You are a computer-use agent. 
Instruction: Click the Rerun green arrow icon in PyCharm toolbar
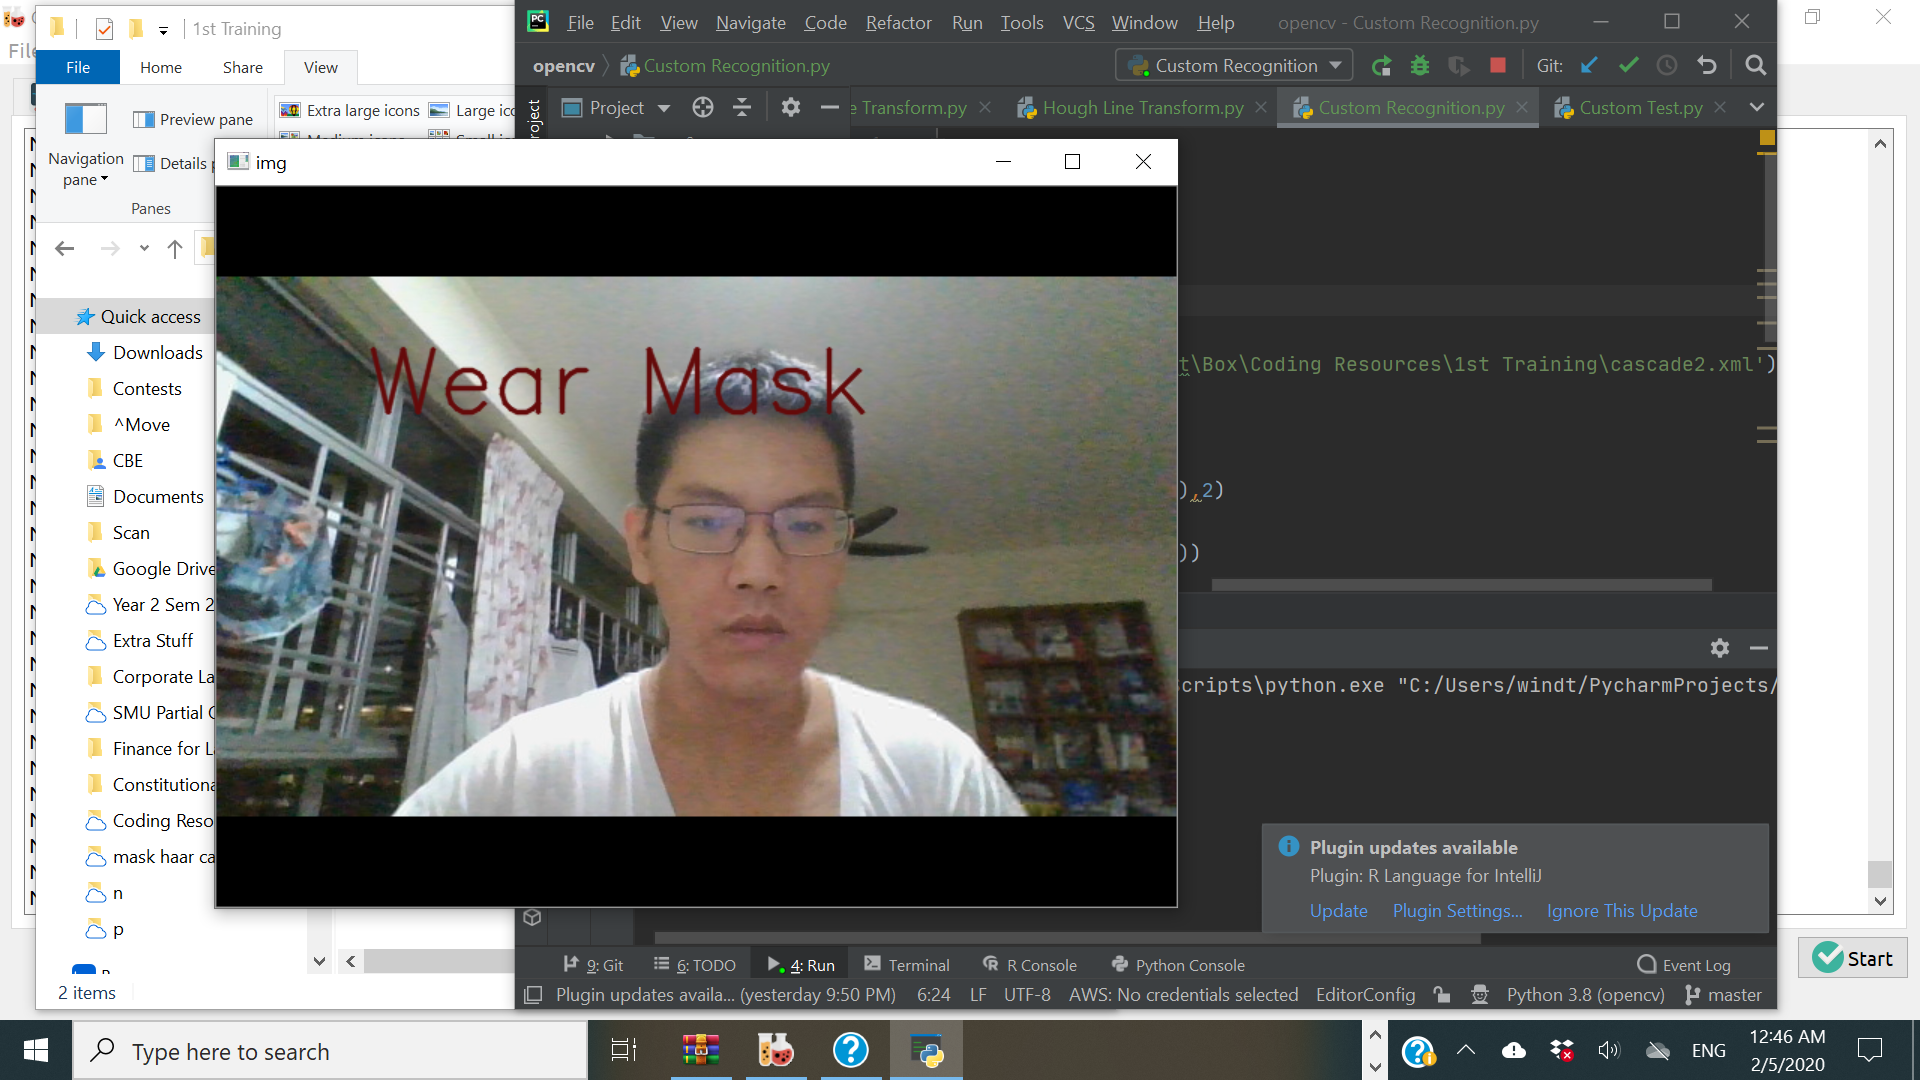[x=1381, y=66]
